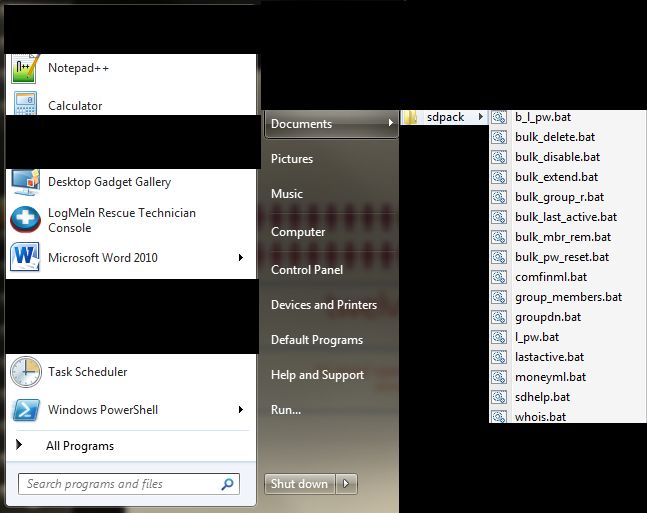
Task: Open the Shut down options arrow
Action: coord(346,483)
